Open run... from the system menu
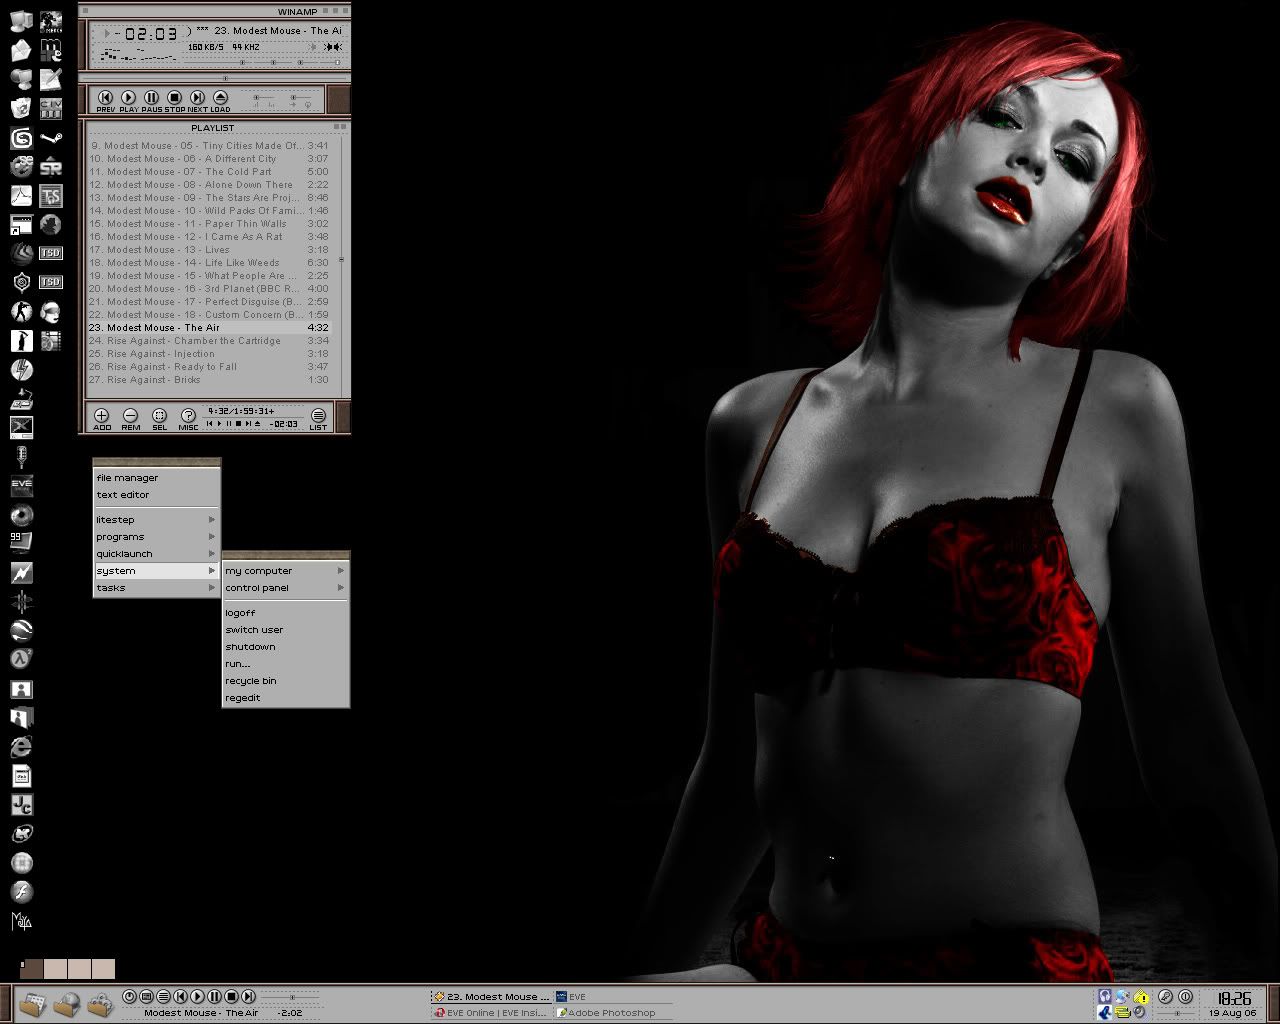Screen dimensions: 1280x1024 coord(285,664)
